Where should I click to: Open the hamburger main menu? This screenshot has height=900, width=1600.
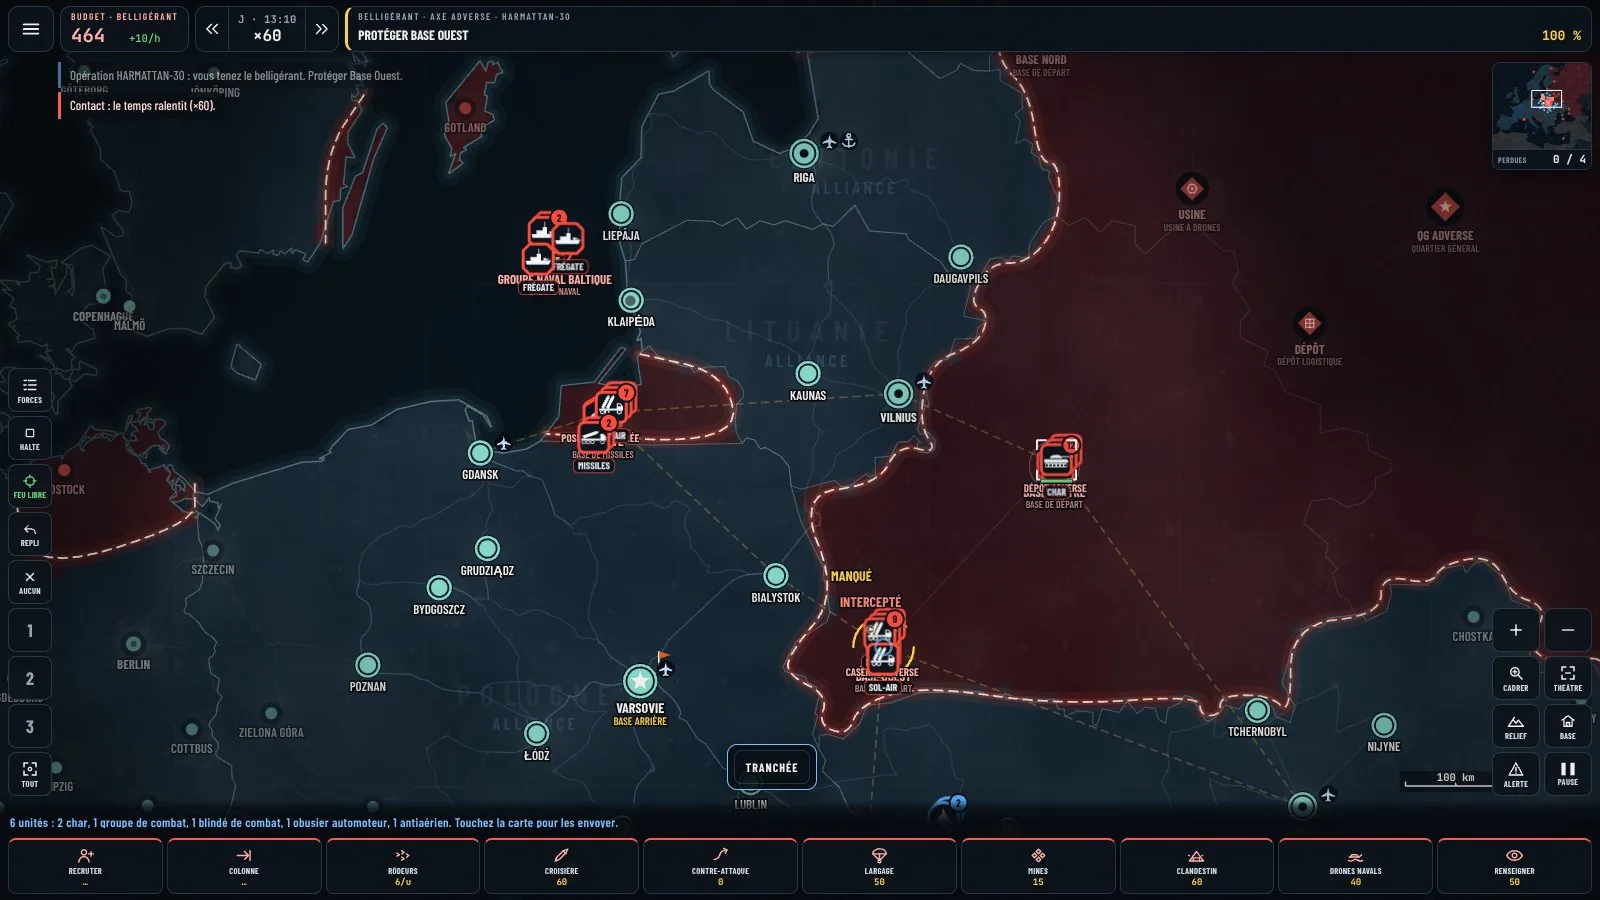31,29
